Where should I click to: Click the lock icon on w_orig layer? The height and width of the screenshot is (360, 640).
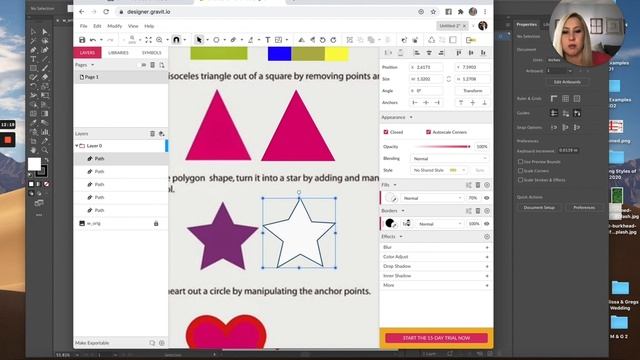click(156, 223)
